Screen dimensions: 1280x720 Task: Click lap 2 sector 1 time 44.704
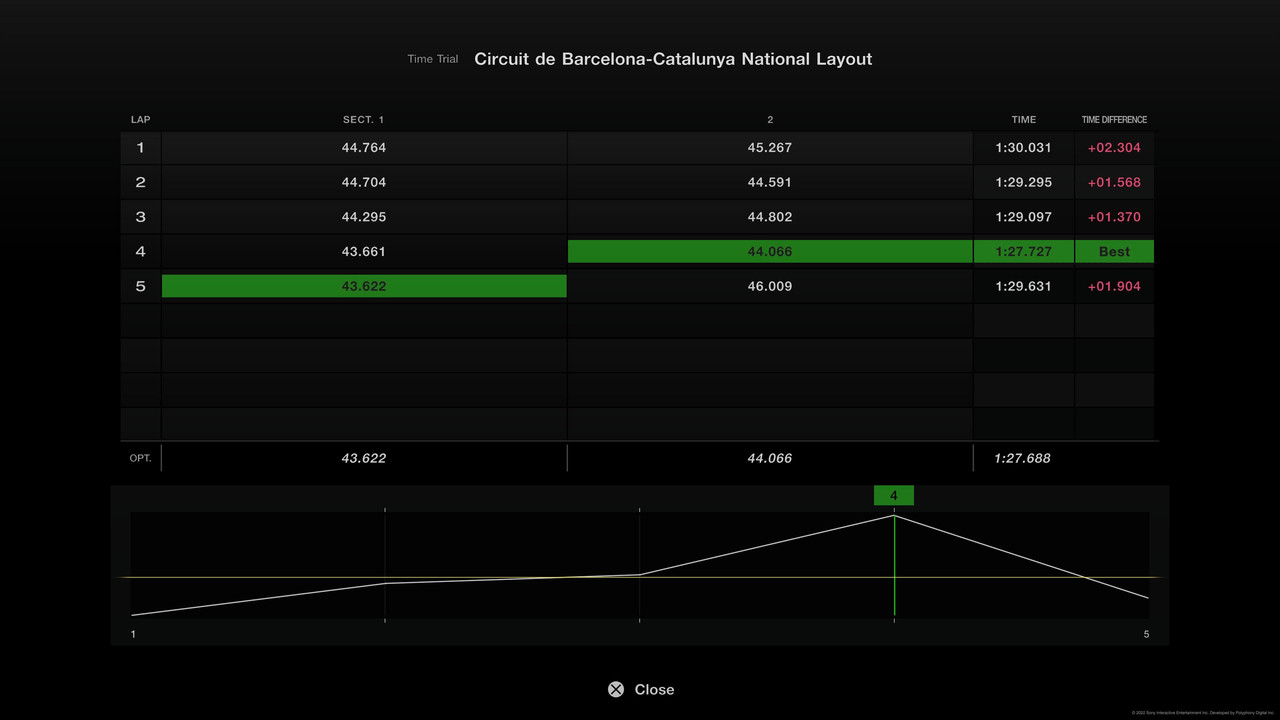pyautogui.click(x=364, y=182)
